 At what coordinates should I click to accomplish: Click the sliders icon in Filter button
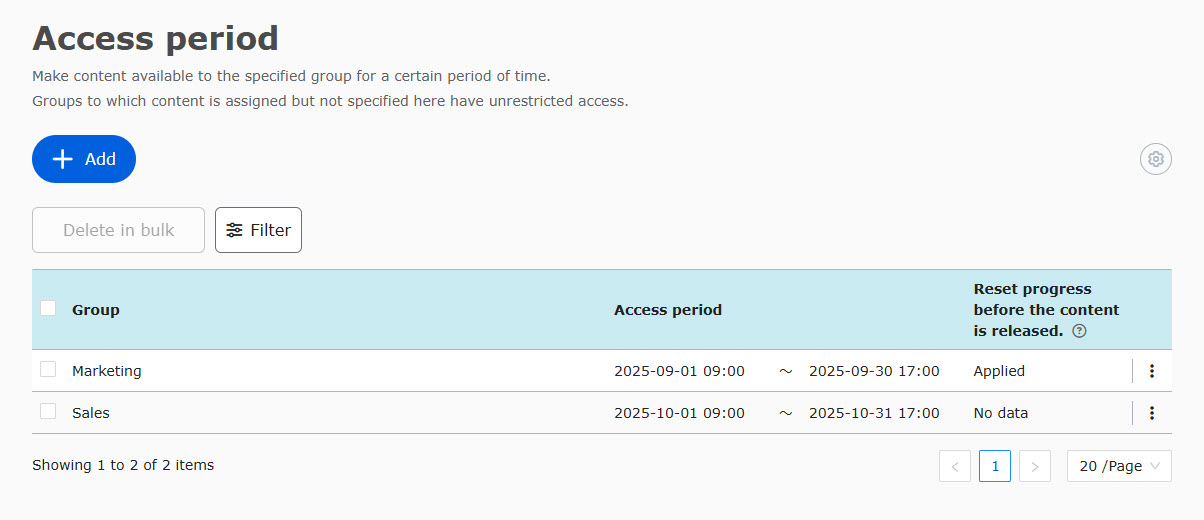[x=234, y=230]
